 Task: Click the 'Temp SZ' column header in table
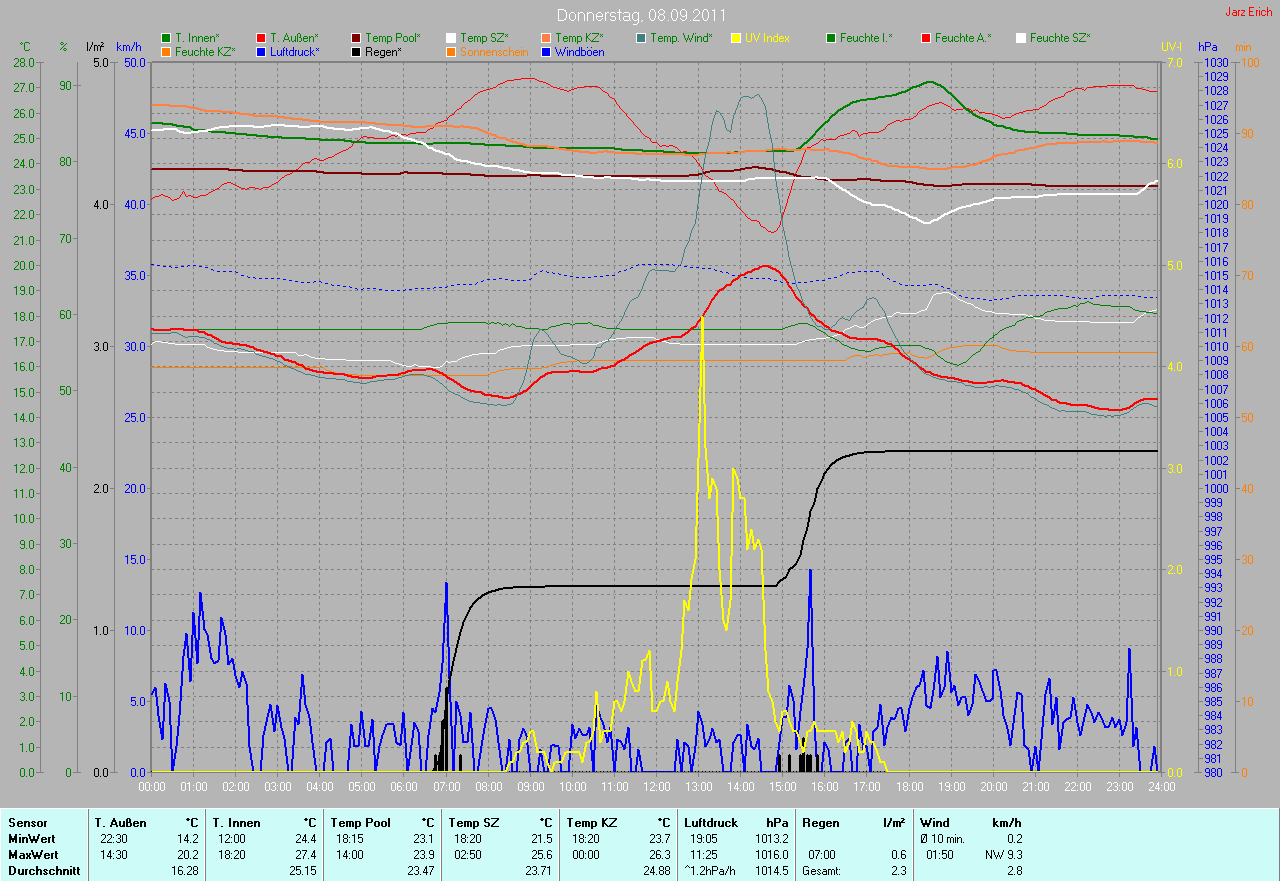(x=472, y=823)
